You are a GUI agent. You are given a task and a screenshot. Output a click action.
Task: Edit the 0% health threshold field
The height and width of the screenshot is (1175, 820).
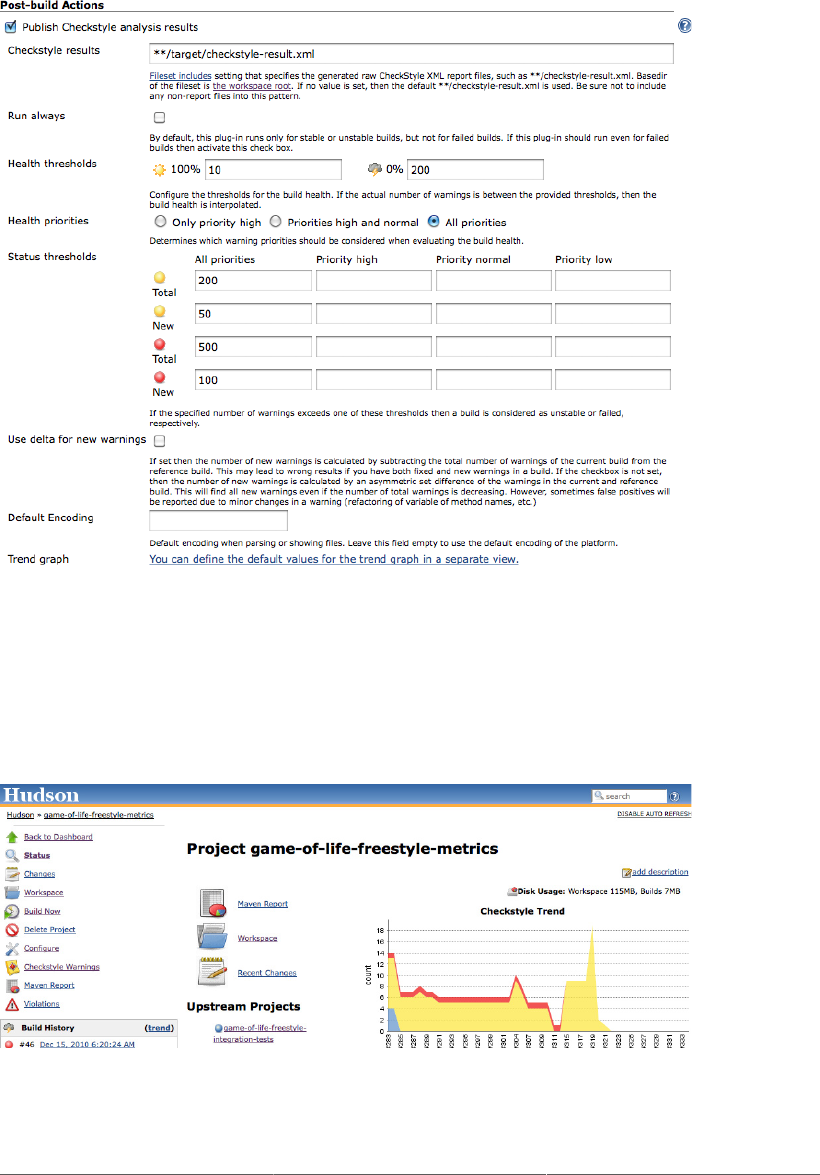(x=475, y=169)
